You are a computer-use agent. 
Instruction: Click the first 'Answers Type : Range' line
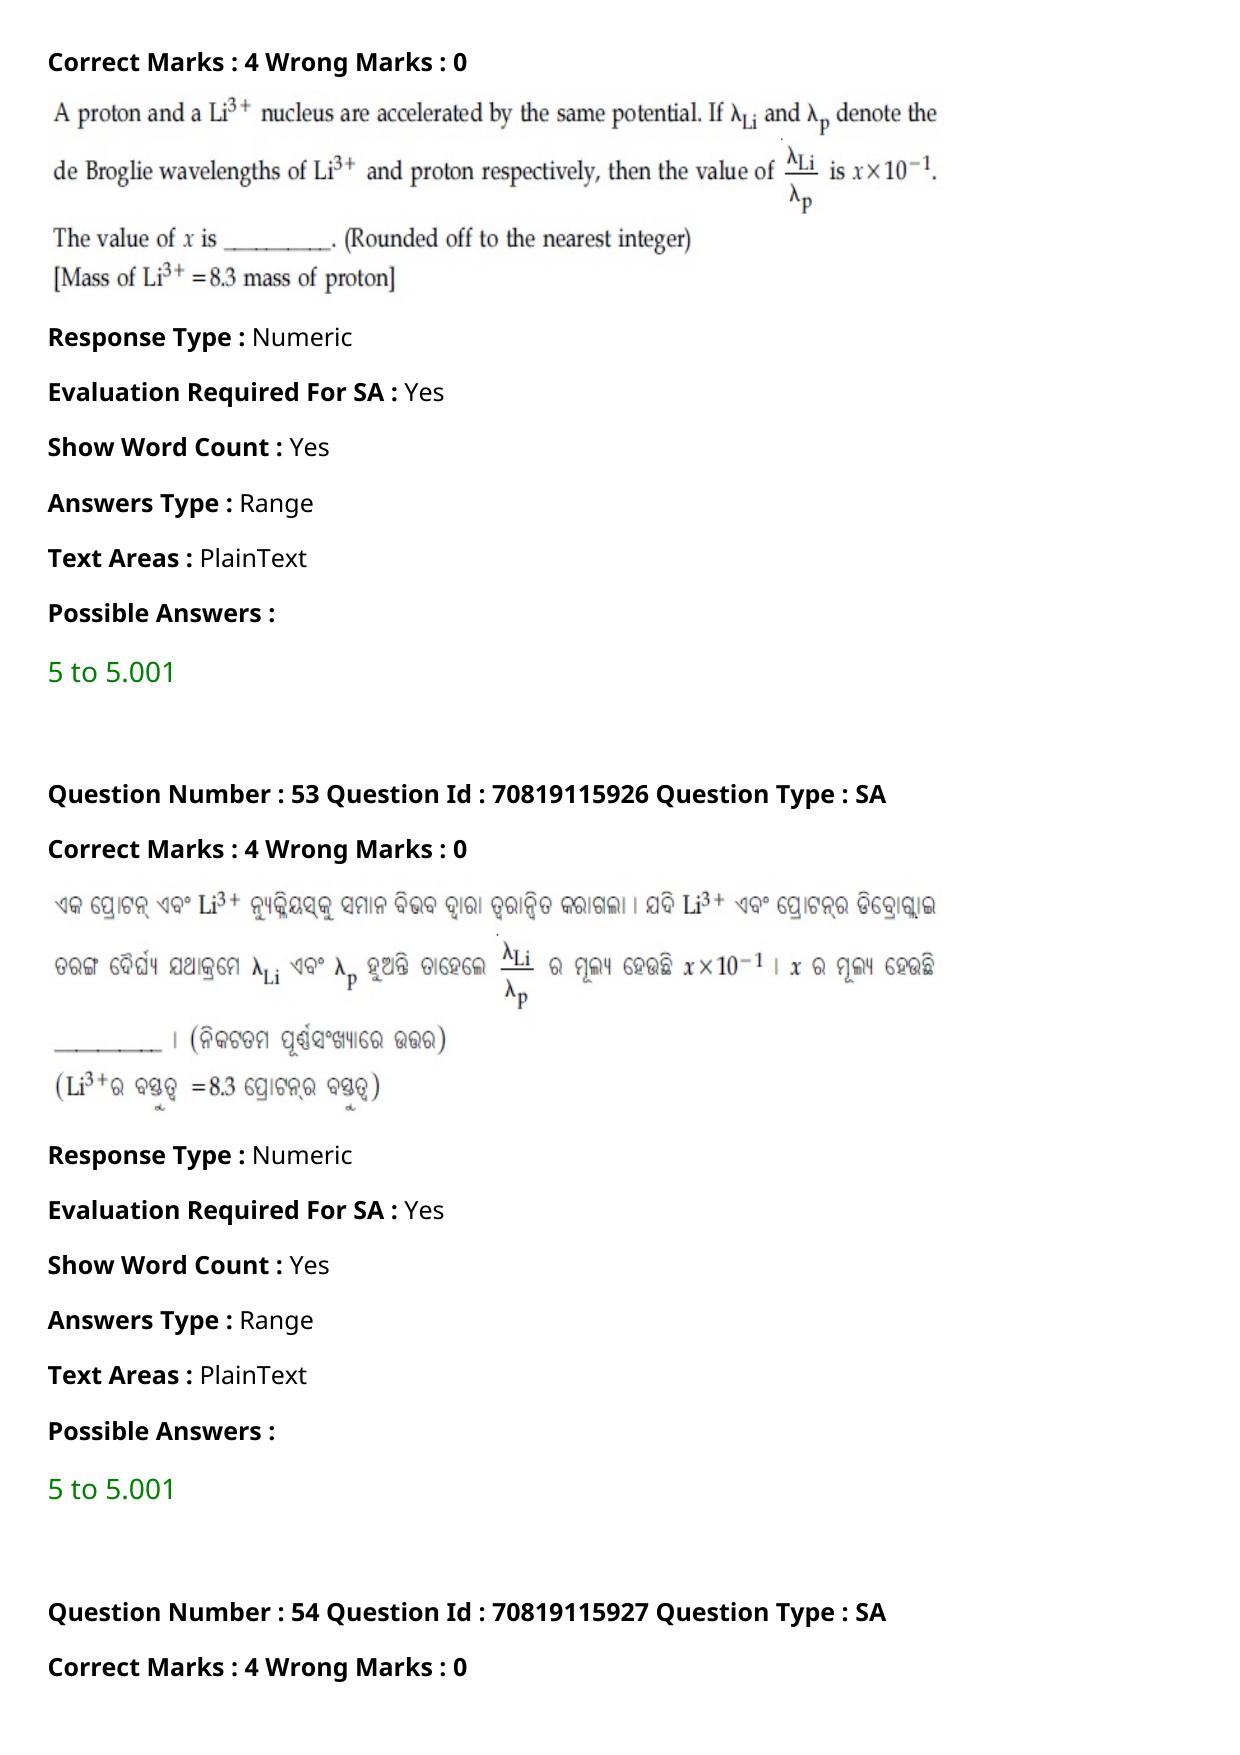[x=180, y=503]
